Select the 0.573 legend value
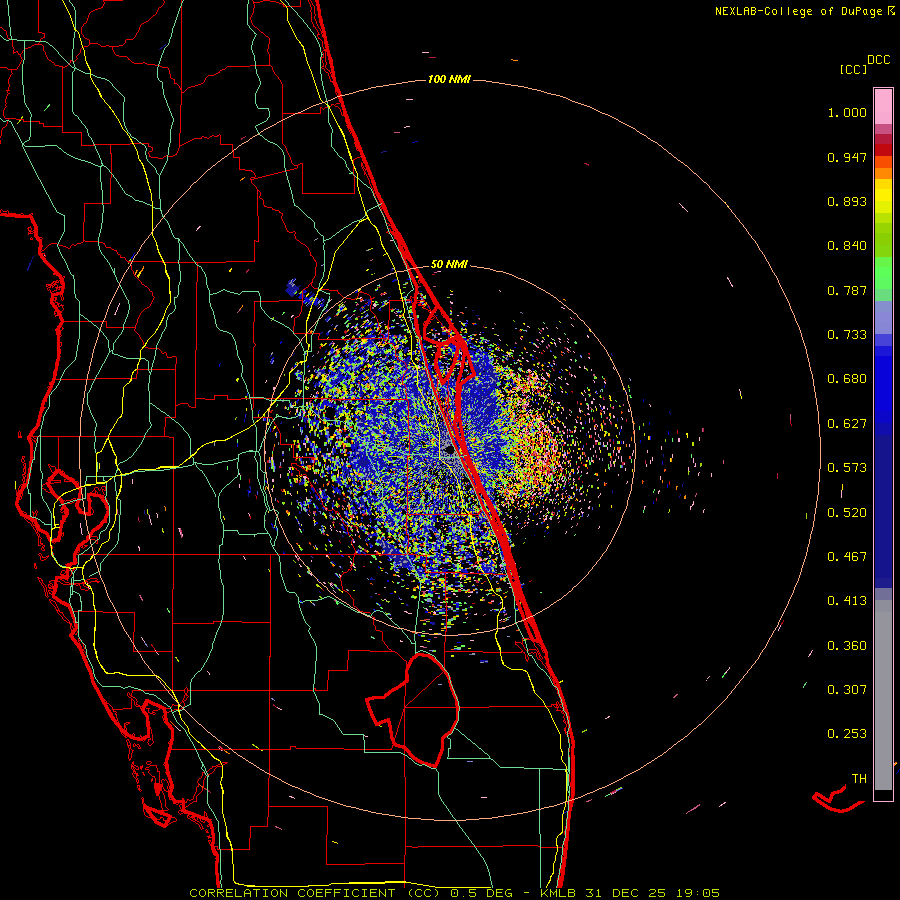900x900 pixels. [x=847, y=468]
